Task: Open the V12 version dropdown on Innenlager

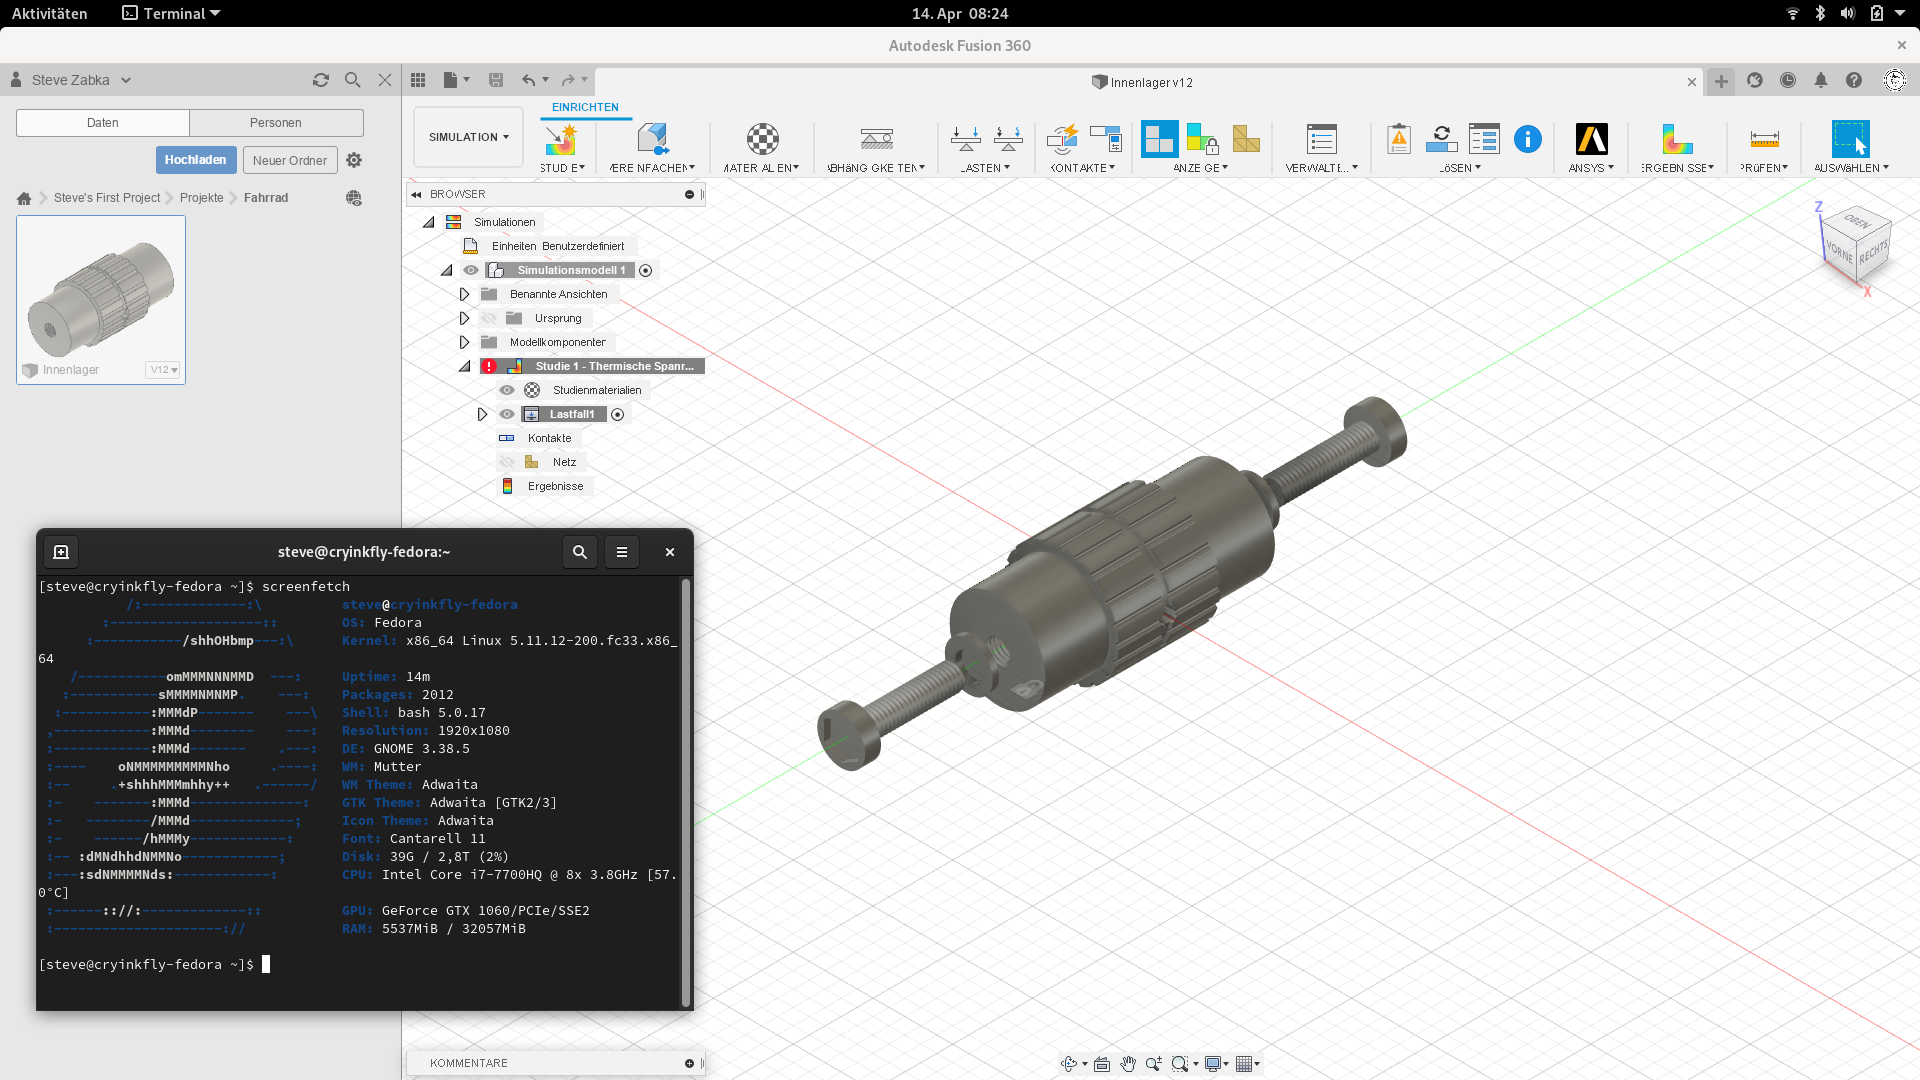Action: point(163,370)
